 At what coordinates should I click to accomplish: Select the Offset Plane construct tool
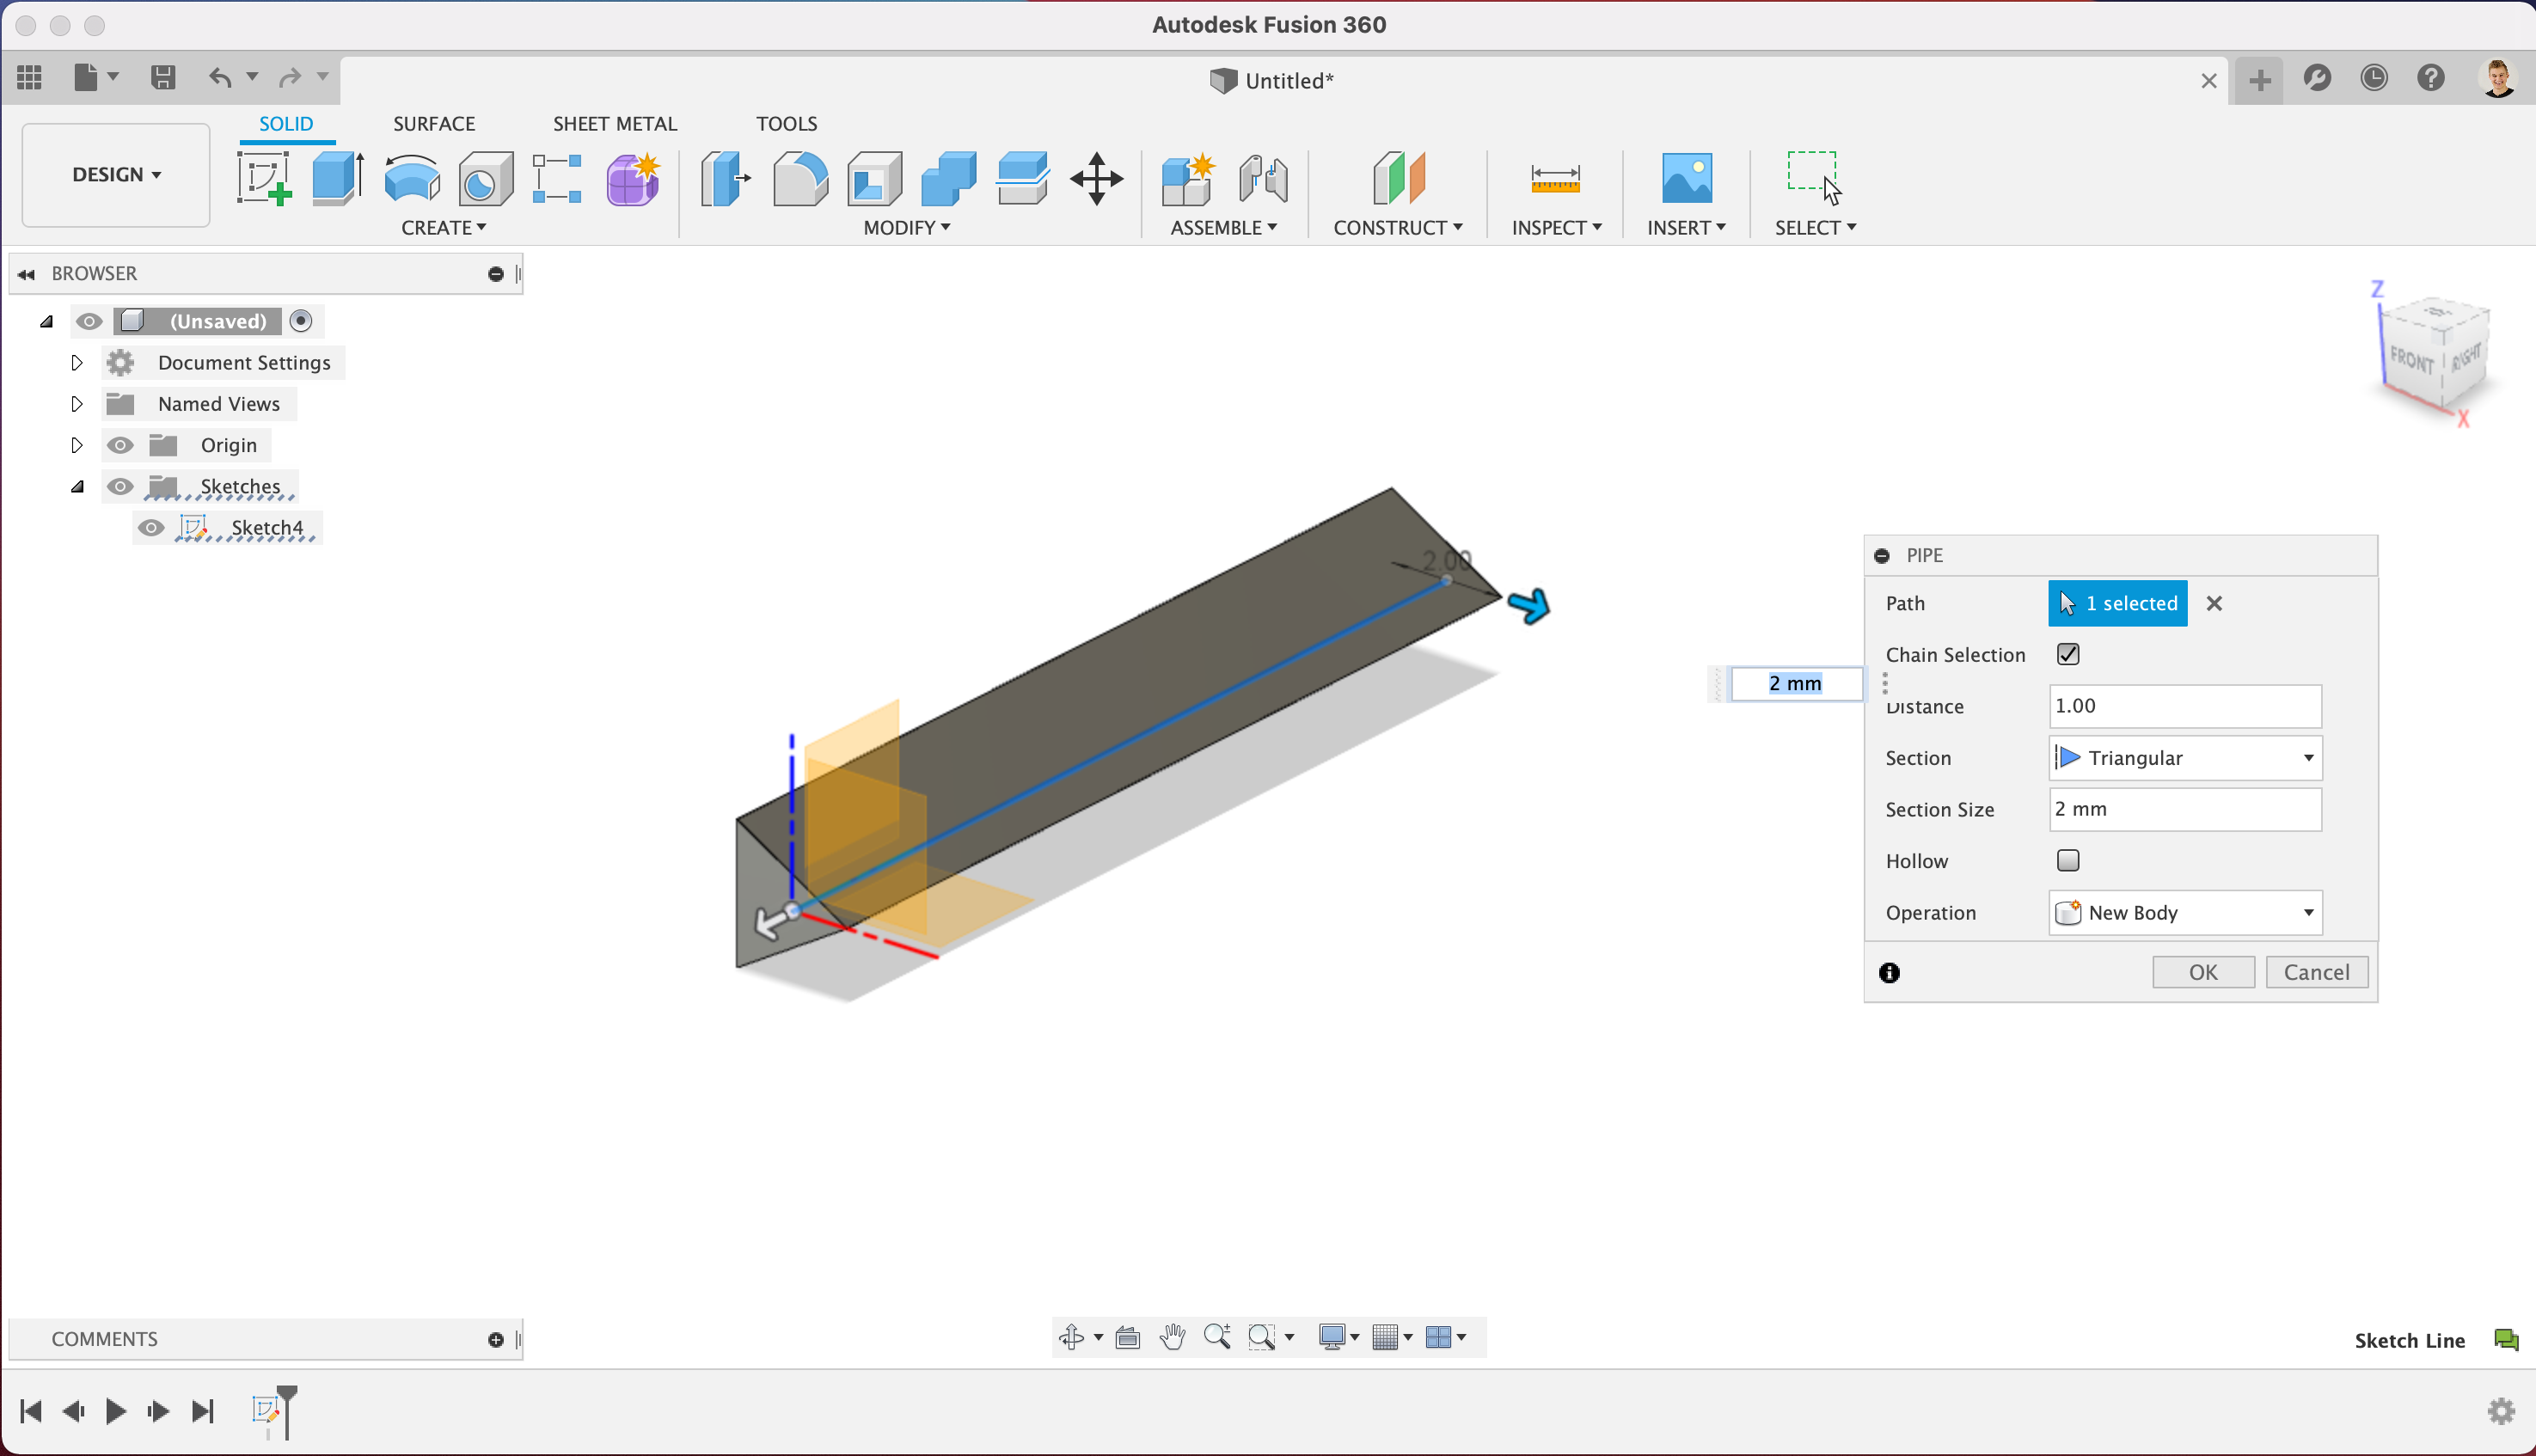tap(1398, 179)
